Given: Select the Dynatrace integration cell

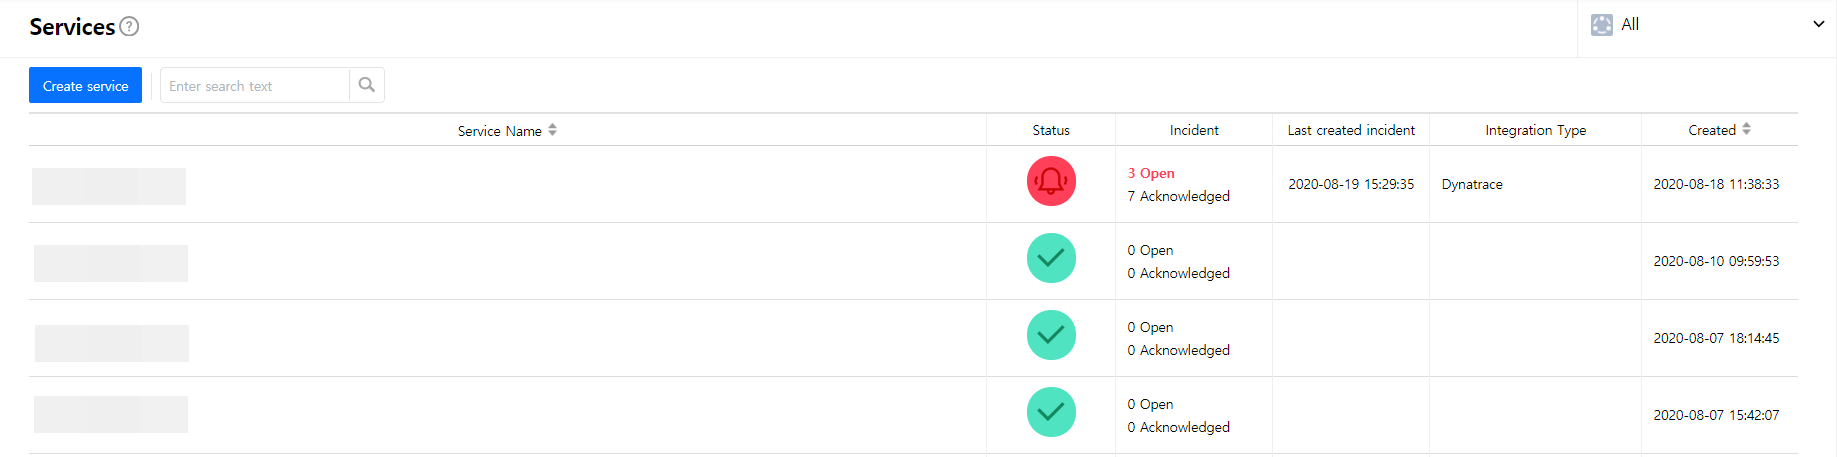Looking at the screenshot, I should tap(1472, 184).
